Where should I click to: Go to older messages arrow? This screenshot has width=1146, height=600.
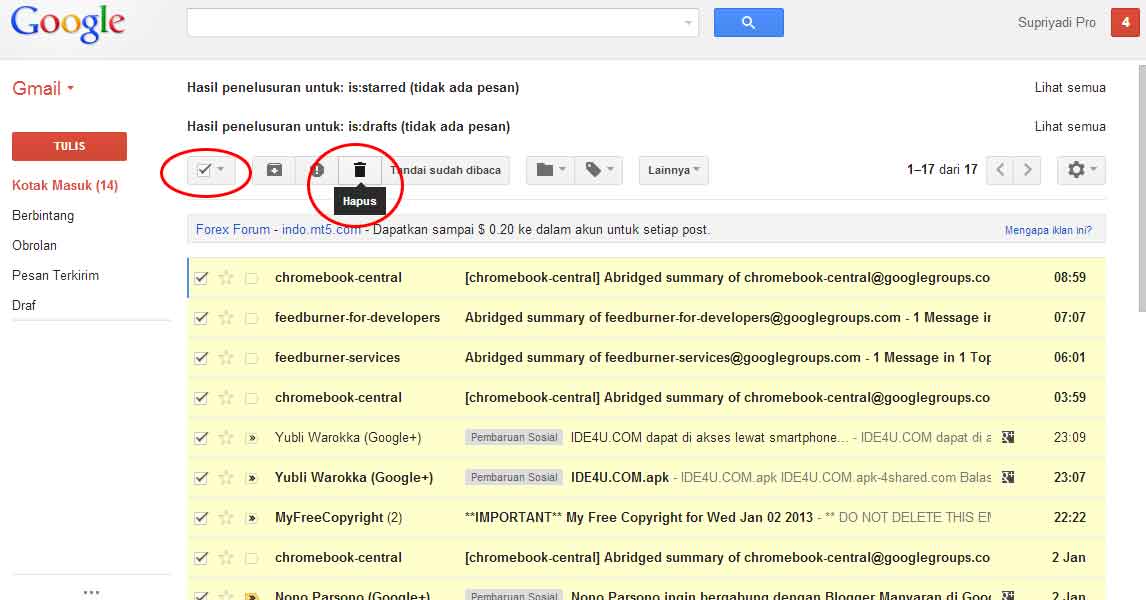coord(1027,170)
